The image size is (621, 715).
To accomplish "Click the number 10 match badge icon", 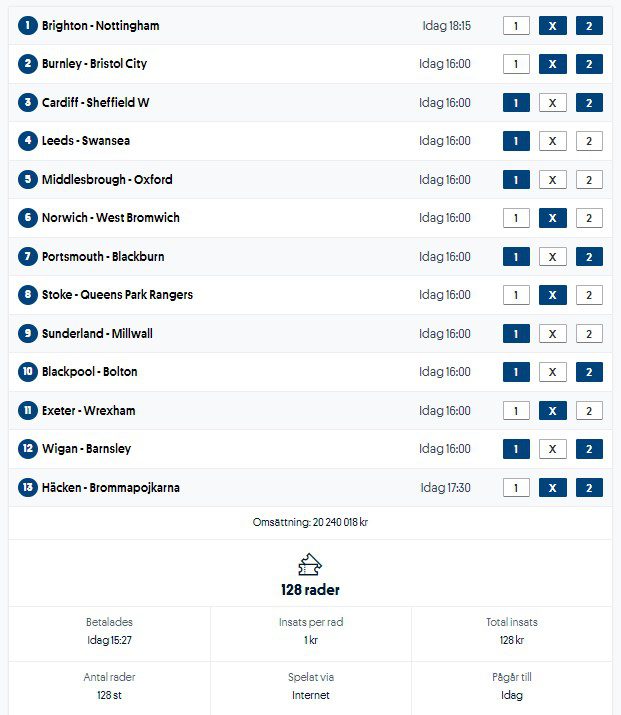I will click(x=27, y=372).
